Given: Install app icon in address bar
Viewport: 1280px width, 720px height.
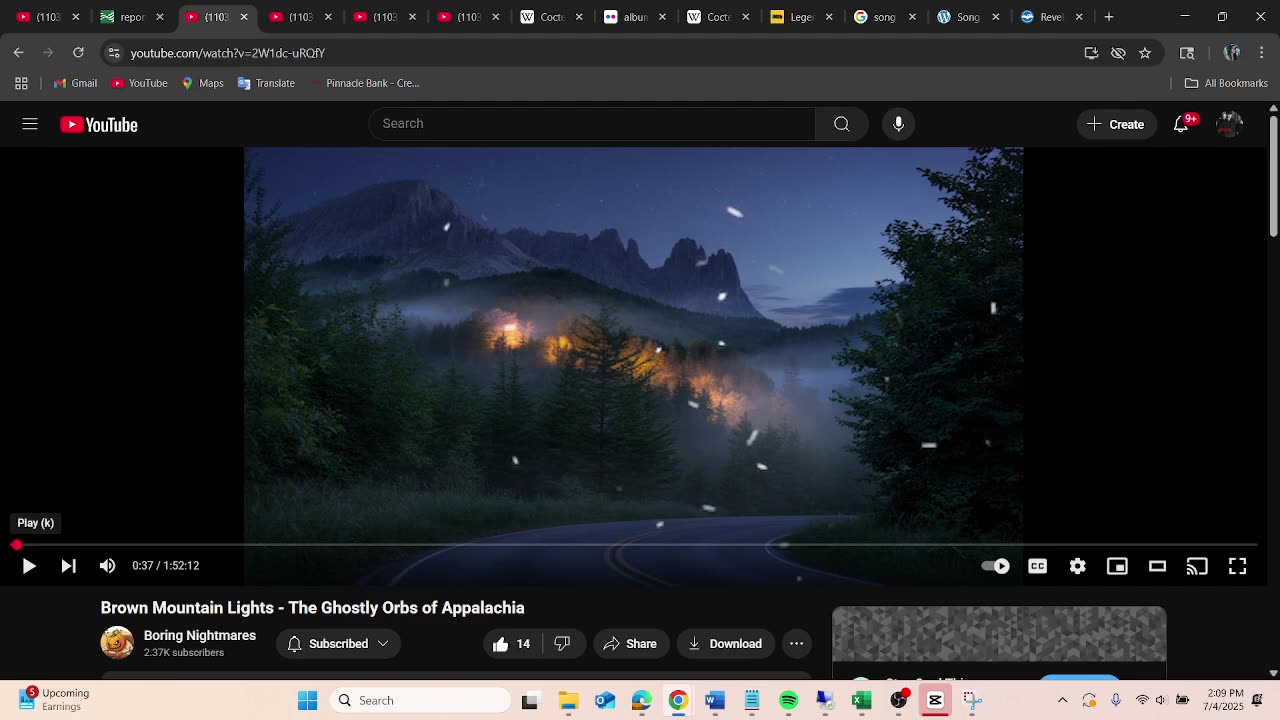Looking at the screenshot, I should tap(1091, 53).
